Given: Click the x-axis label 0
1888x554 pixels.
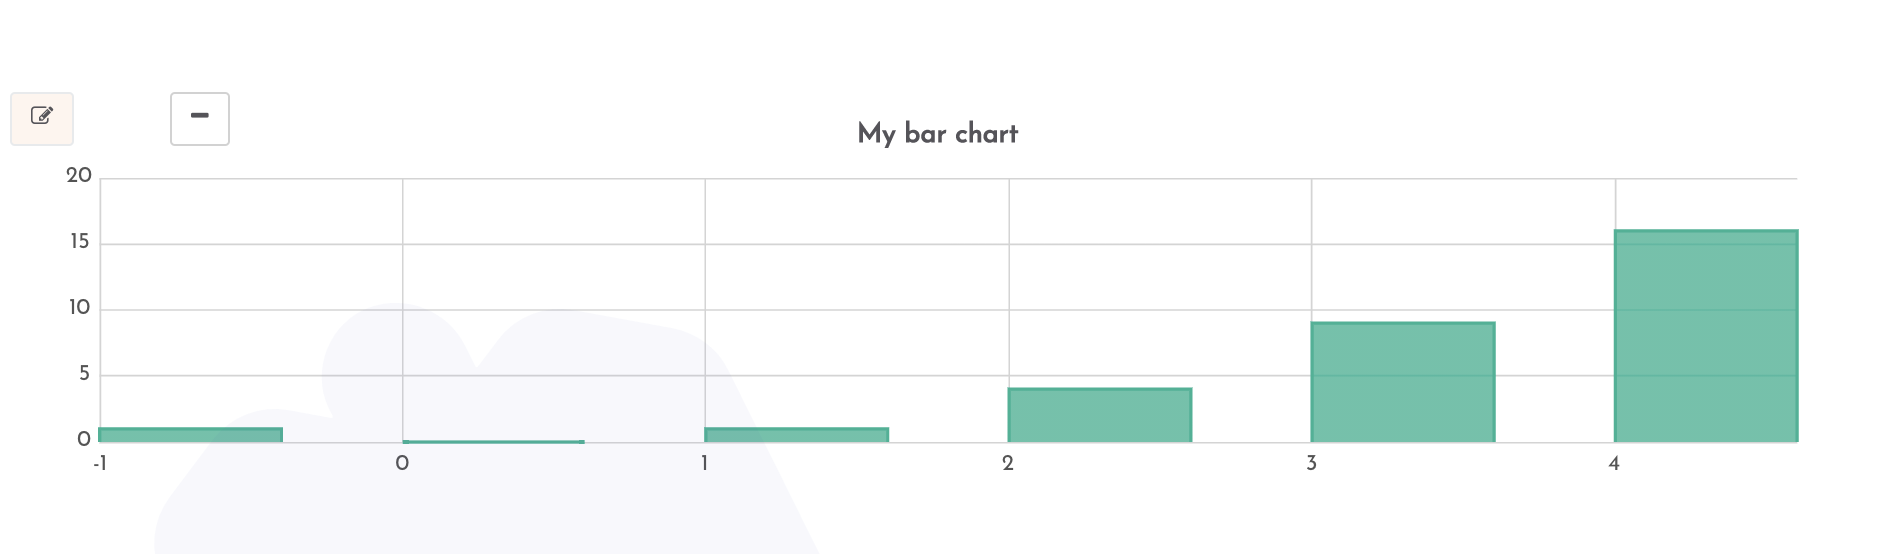Looking at the screenshot, I should (402, 464).
